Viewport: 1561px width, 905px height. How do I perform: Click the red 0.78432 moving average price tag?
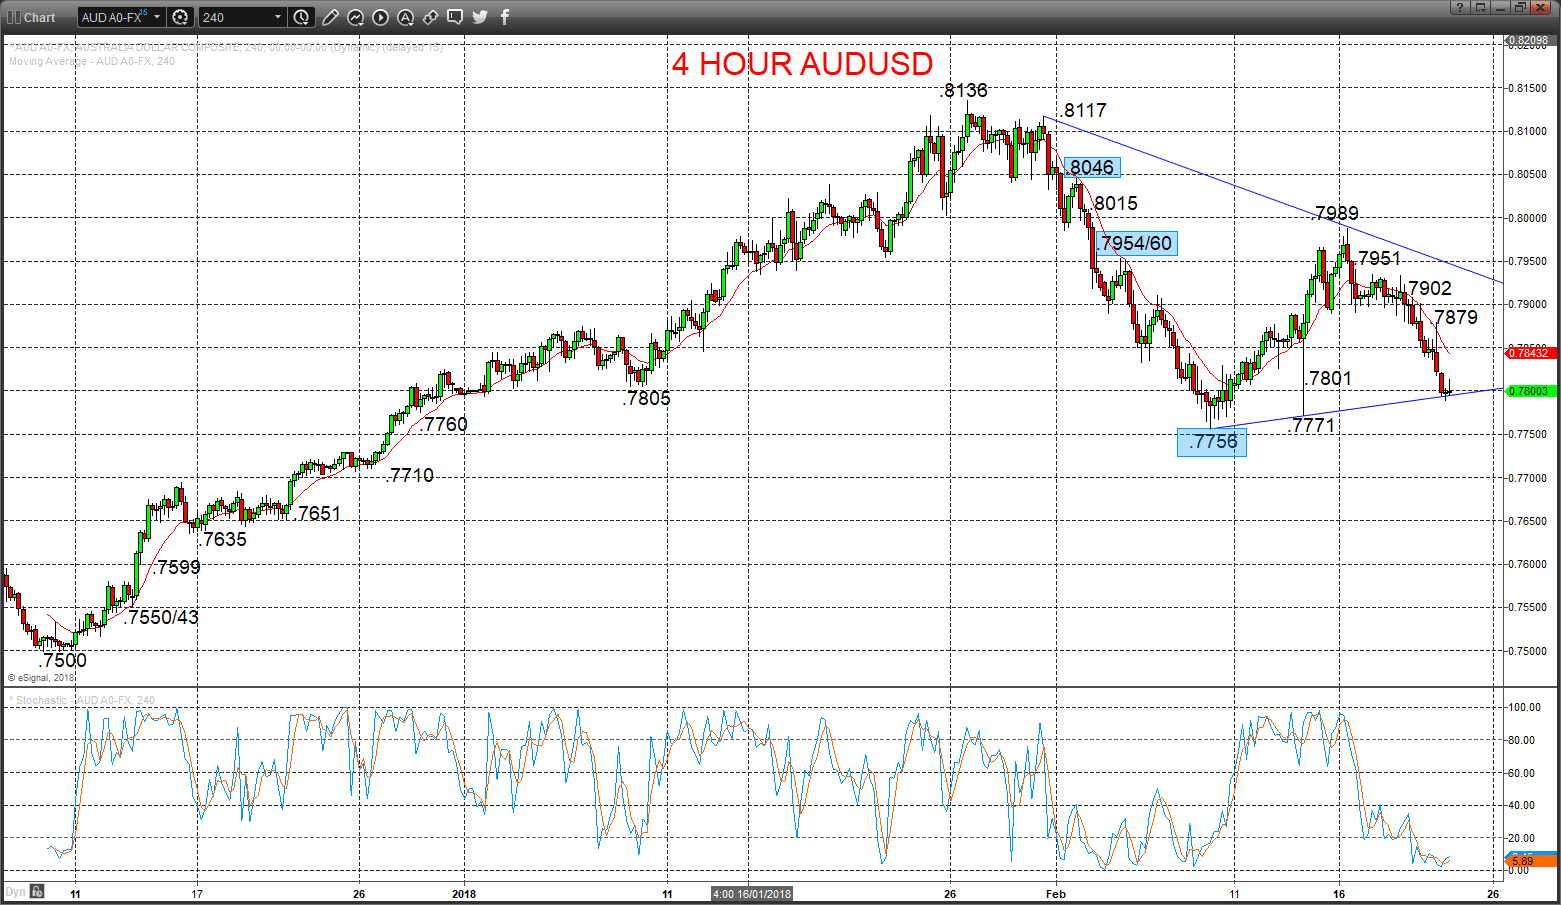(x=1529, y=353)
